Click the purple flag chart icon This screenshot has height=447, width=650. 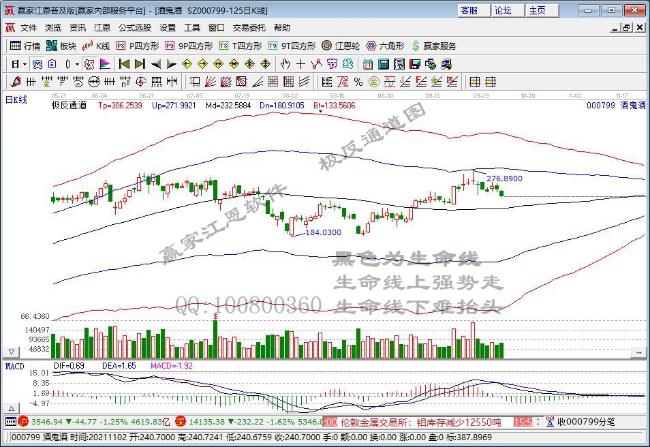pyautogui.click(x=105, y=64)
